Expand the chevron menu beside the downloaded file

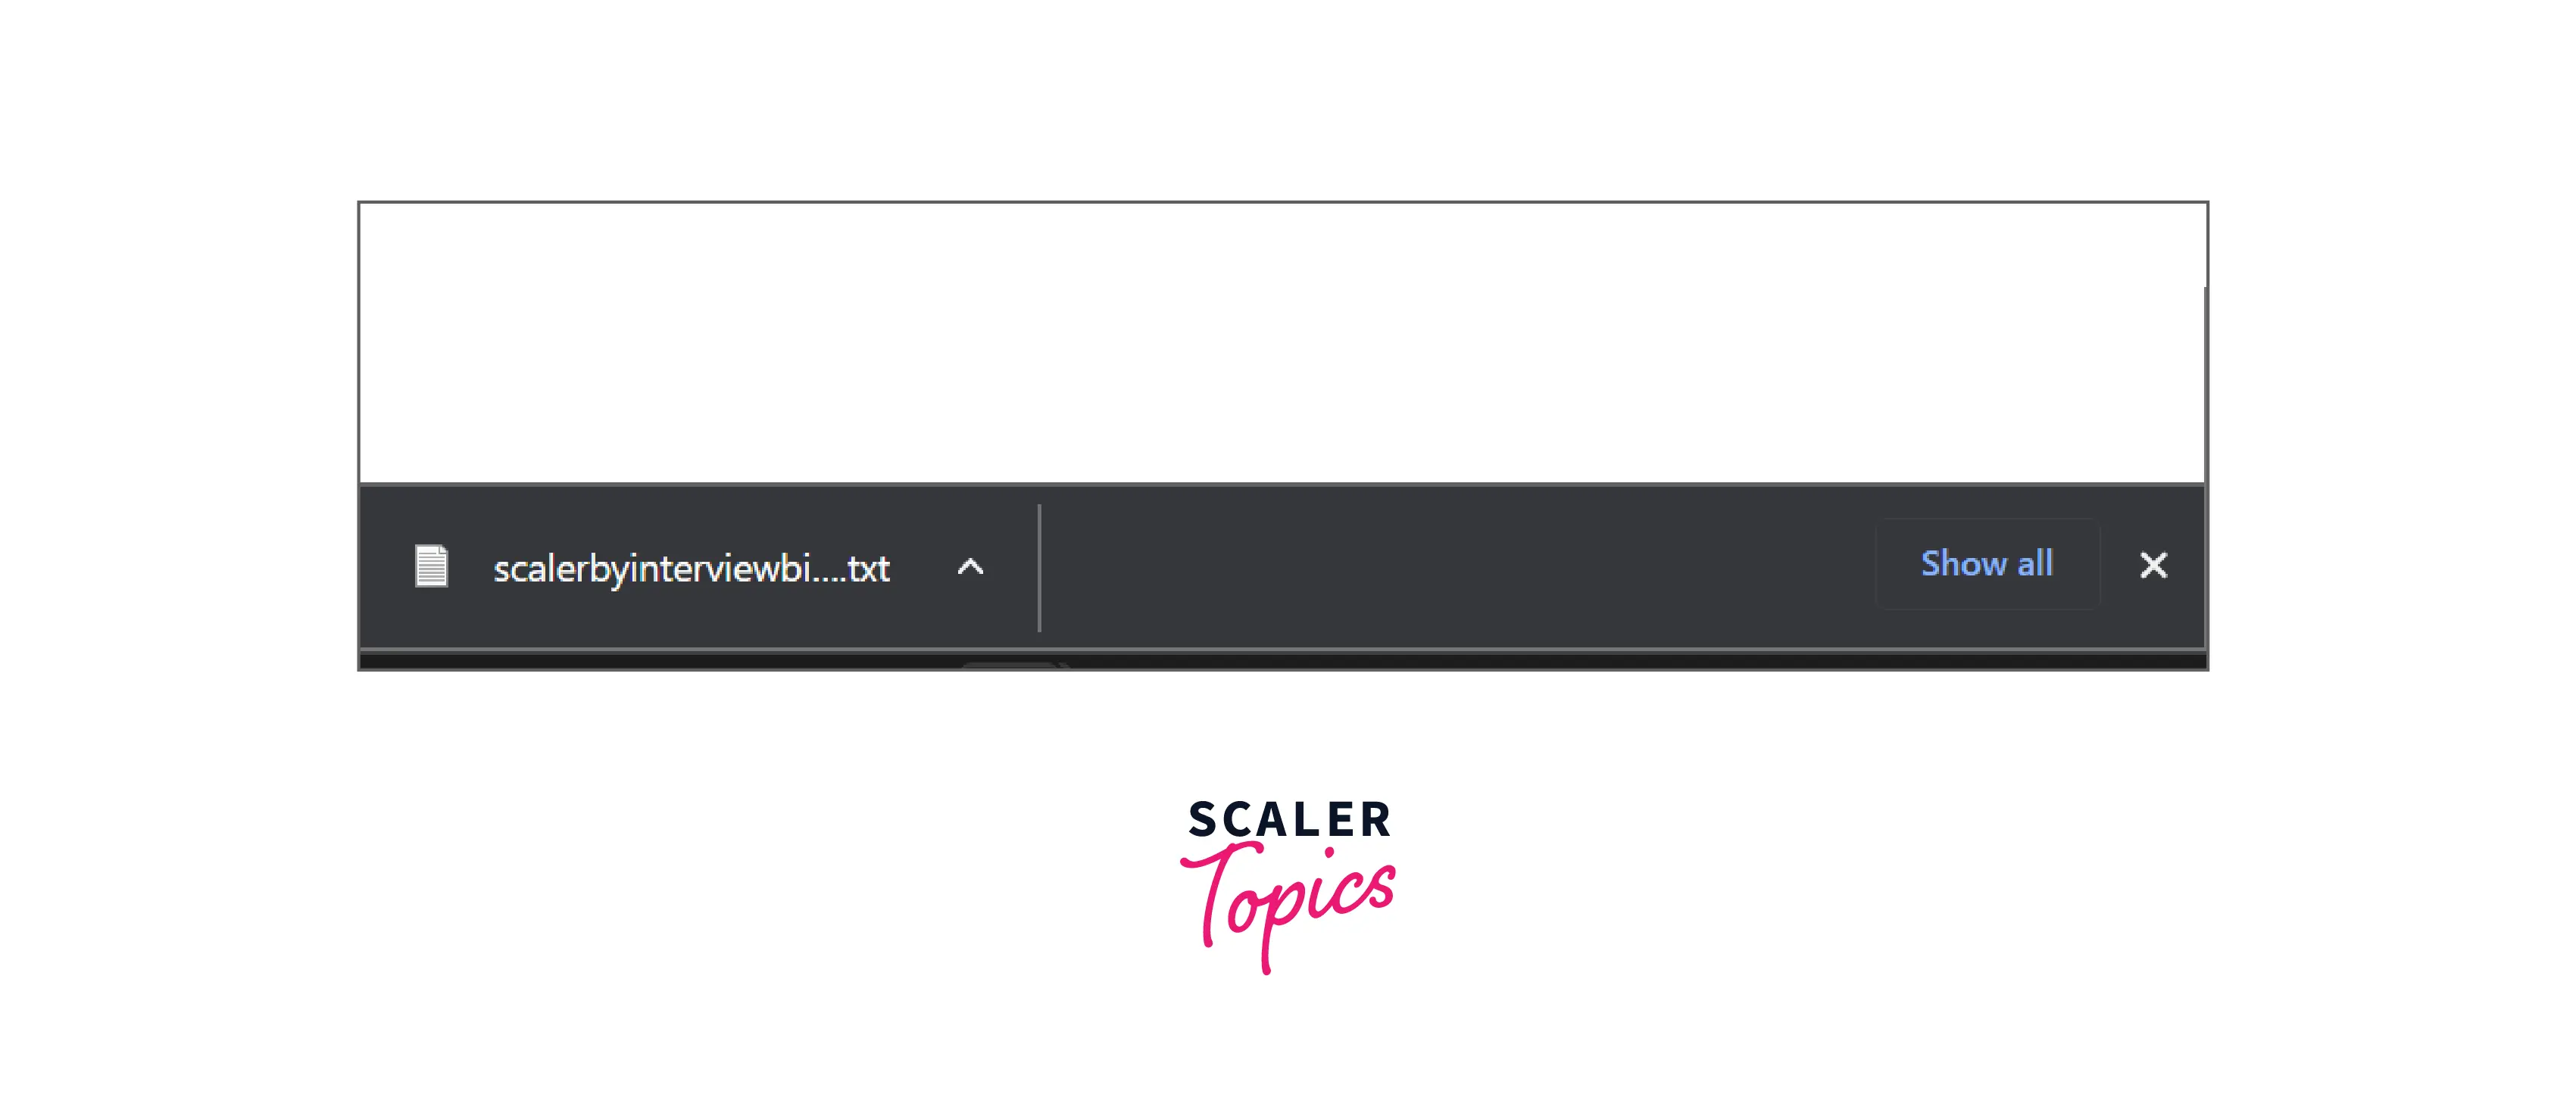[970, 567]
